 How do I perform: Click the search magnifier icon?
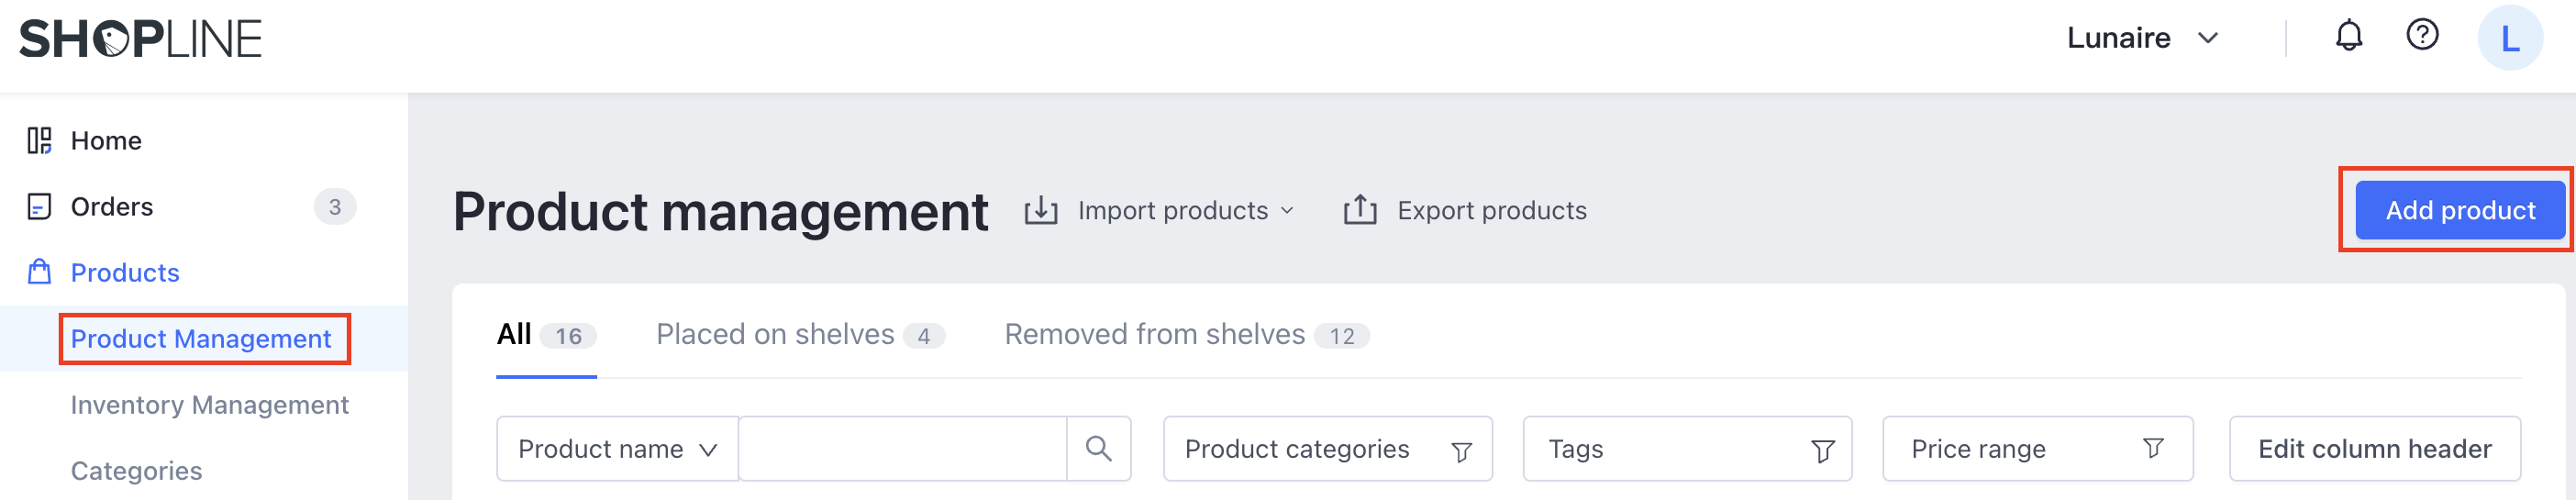point(1098,449)
